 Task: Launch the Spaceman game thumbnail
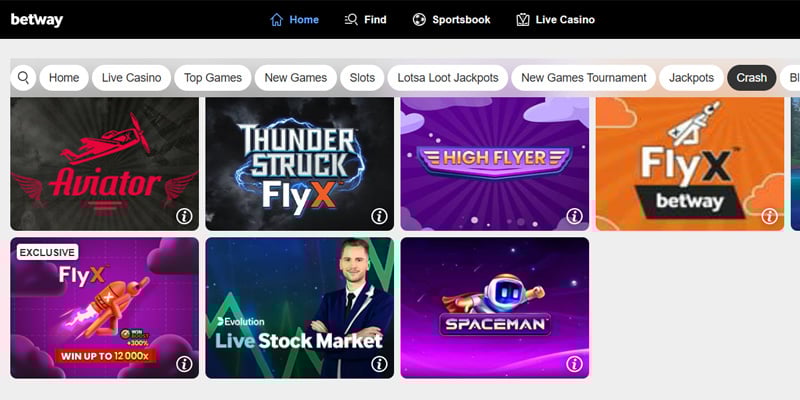[495, 308]
